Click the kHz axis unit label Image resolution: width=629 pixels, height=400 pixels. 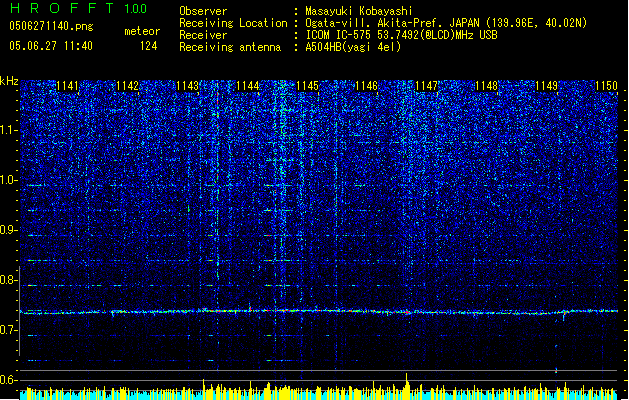[x=9, y=81]
